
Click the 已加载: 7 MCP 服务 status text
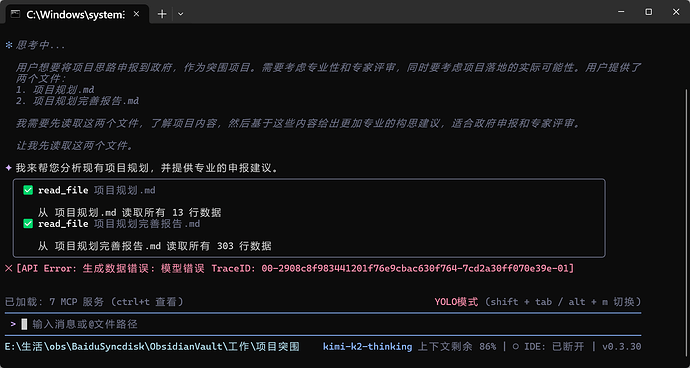[x=94, y=302]
